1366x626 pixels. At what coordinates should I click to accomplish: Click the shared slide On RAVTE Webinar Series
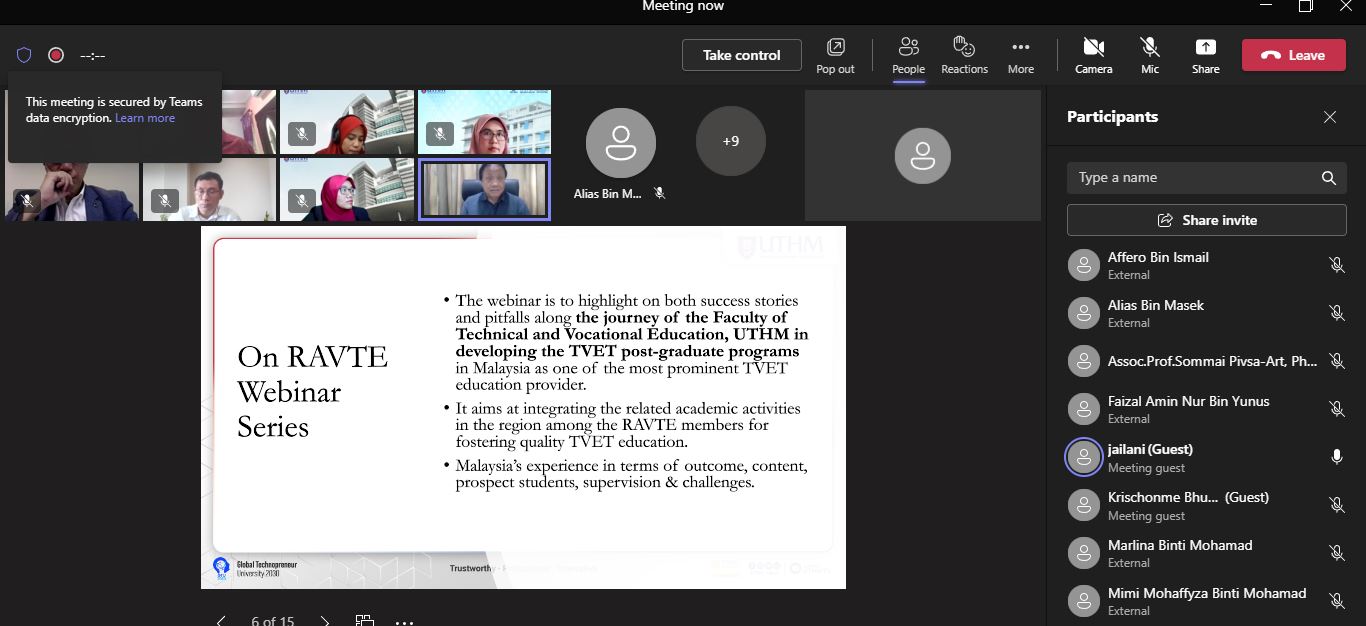coord(523,407)
